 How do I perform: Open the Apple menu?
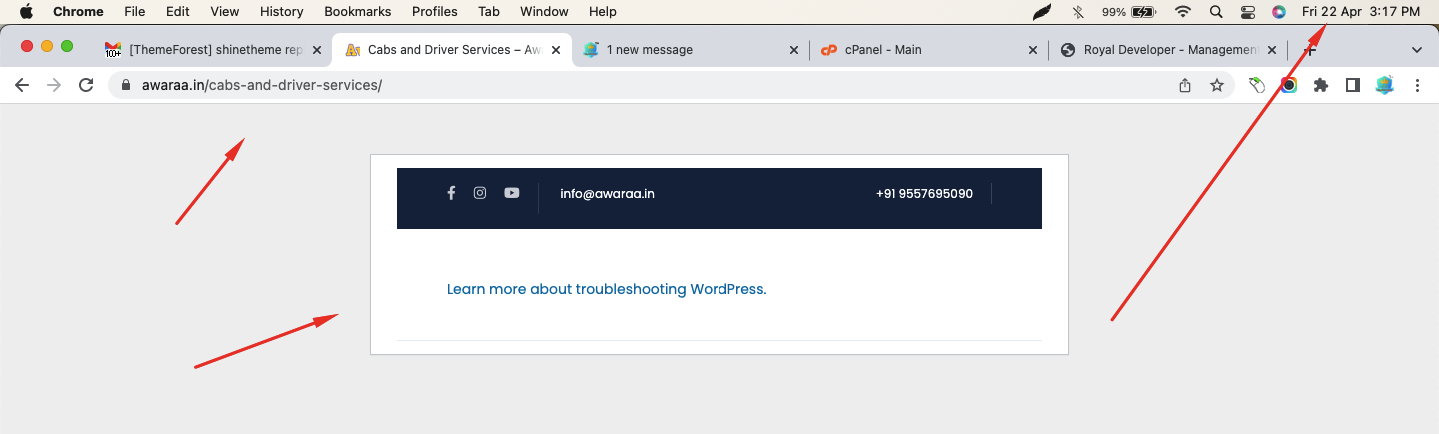pos(26,11)
